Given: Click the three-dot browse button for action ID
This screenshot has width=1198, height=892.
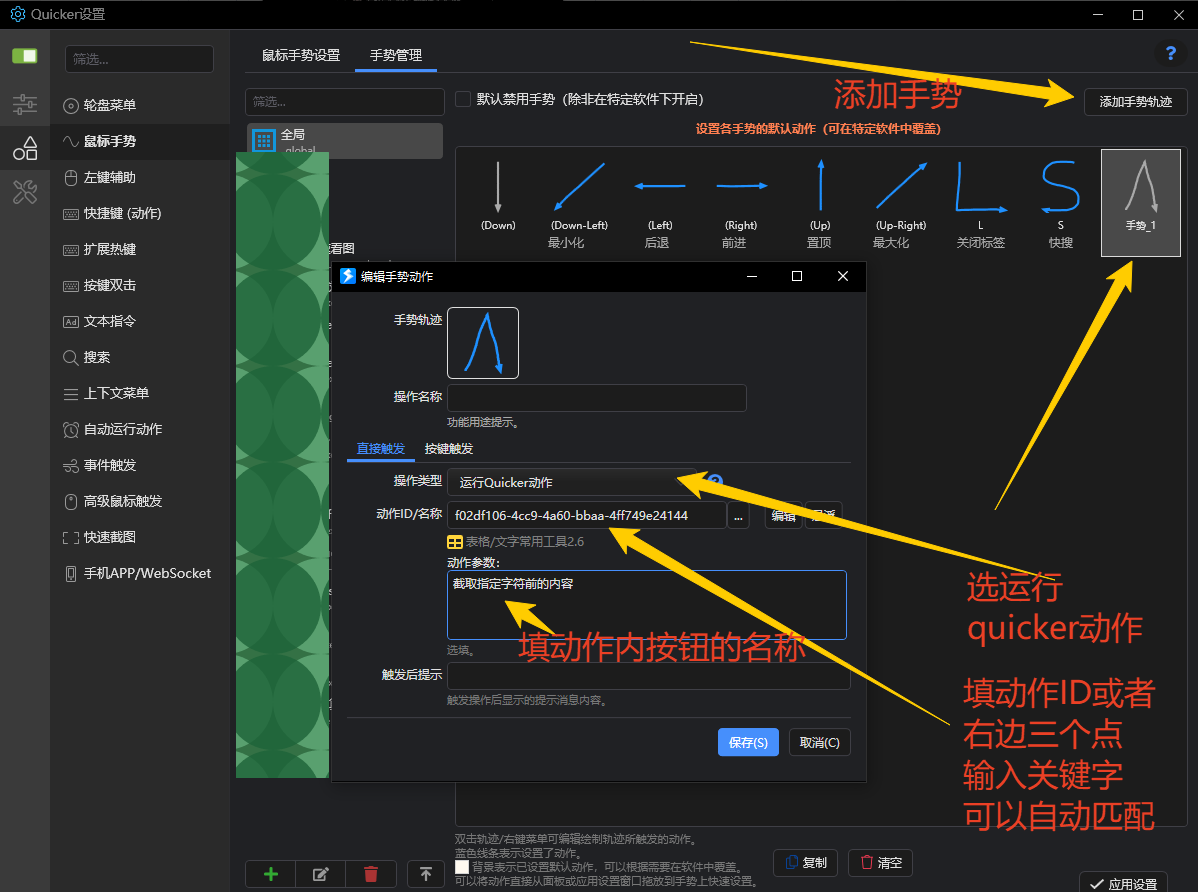Looking at the screenshot, I should (x=738, y=516).
